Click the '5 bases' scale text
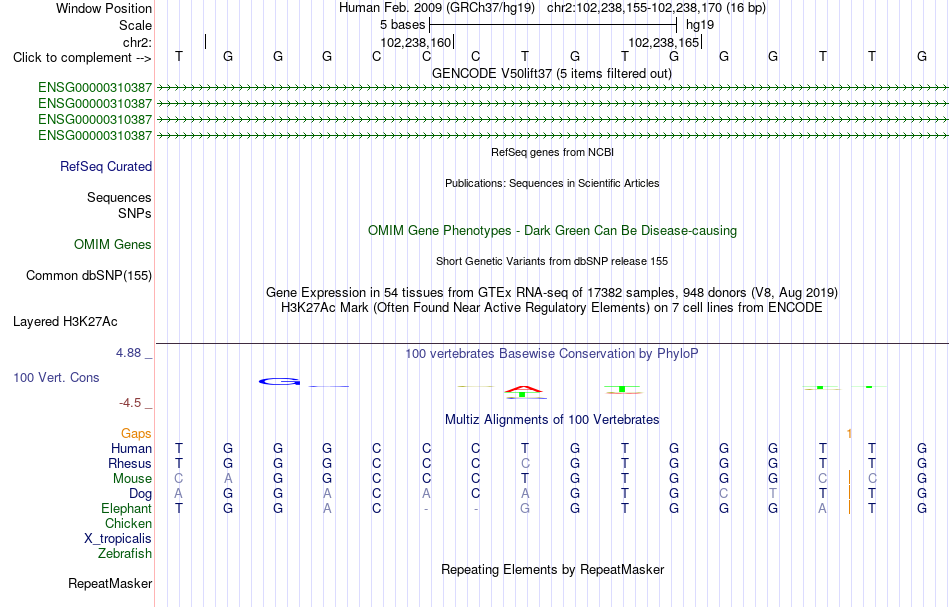 [x=402, y=25]
